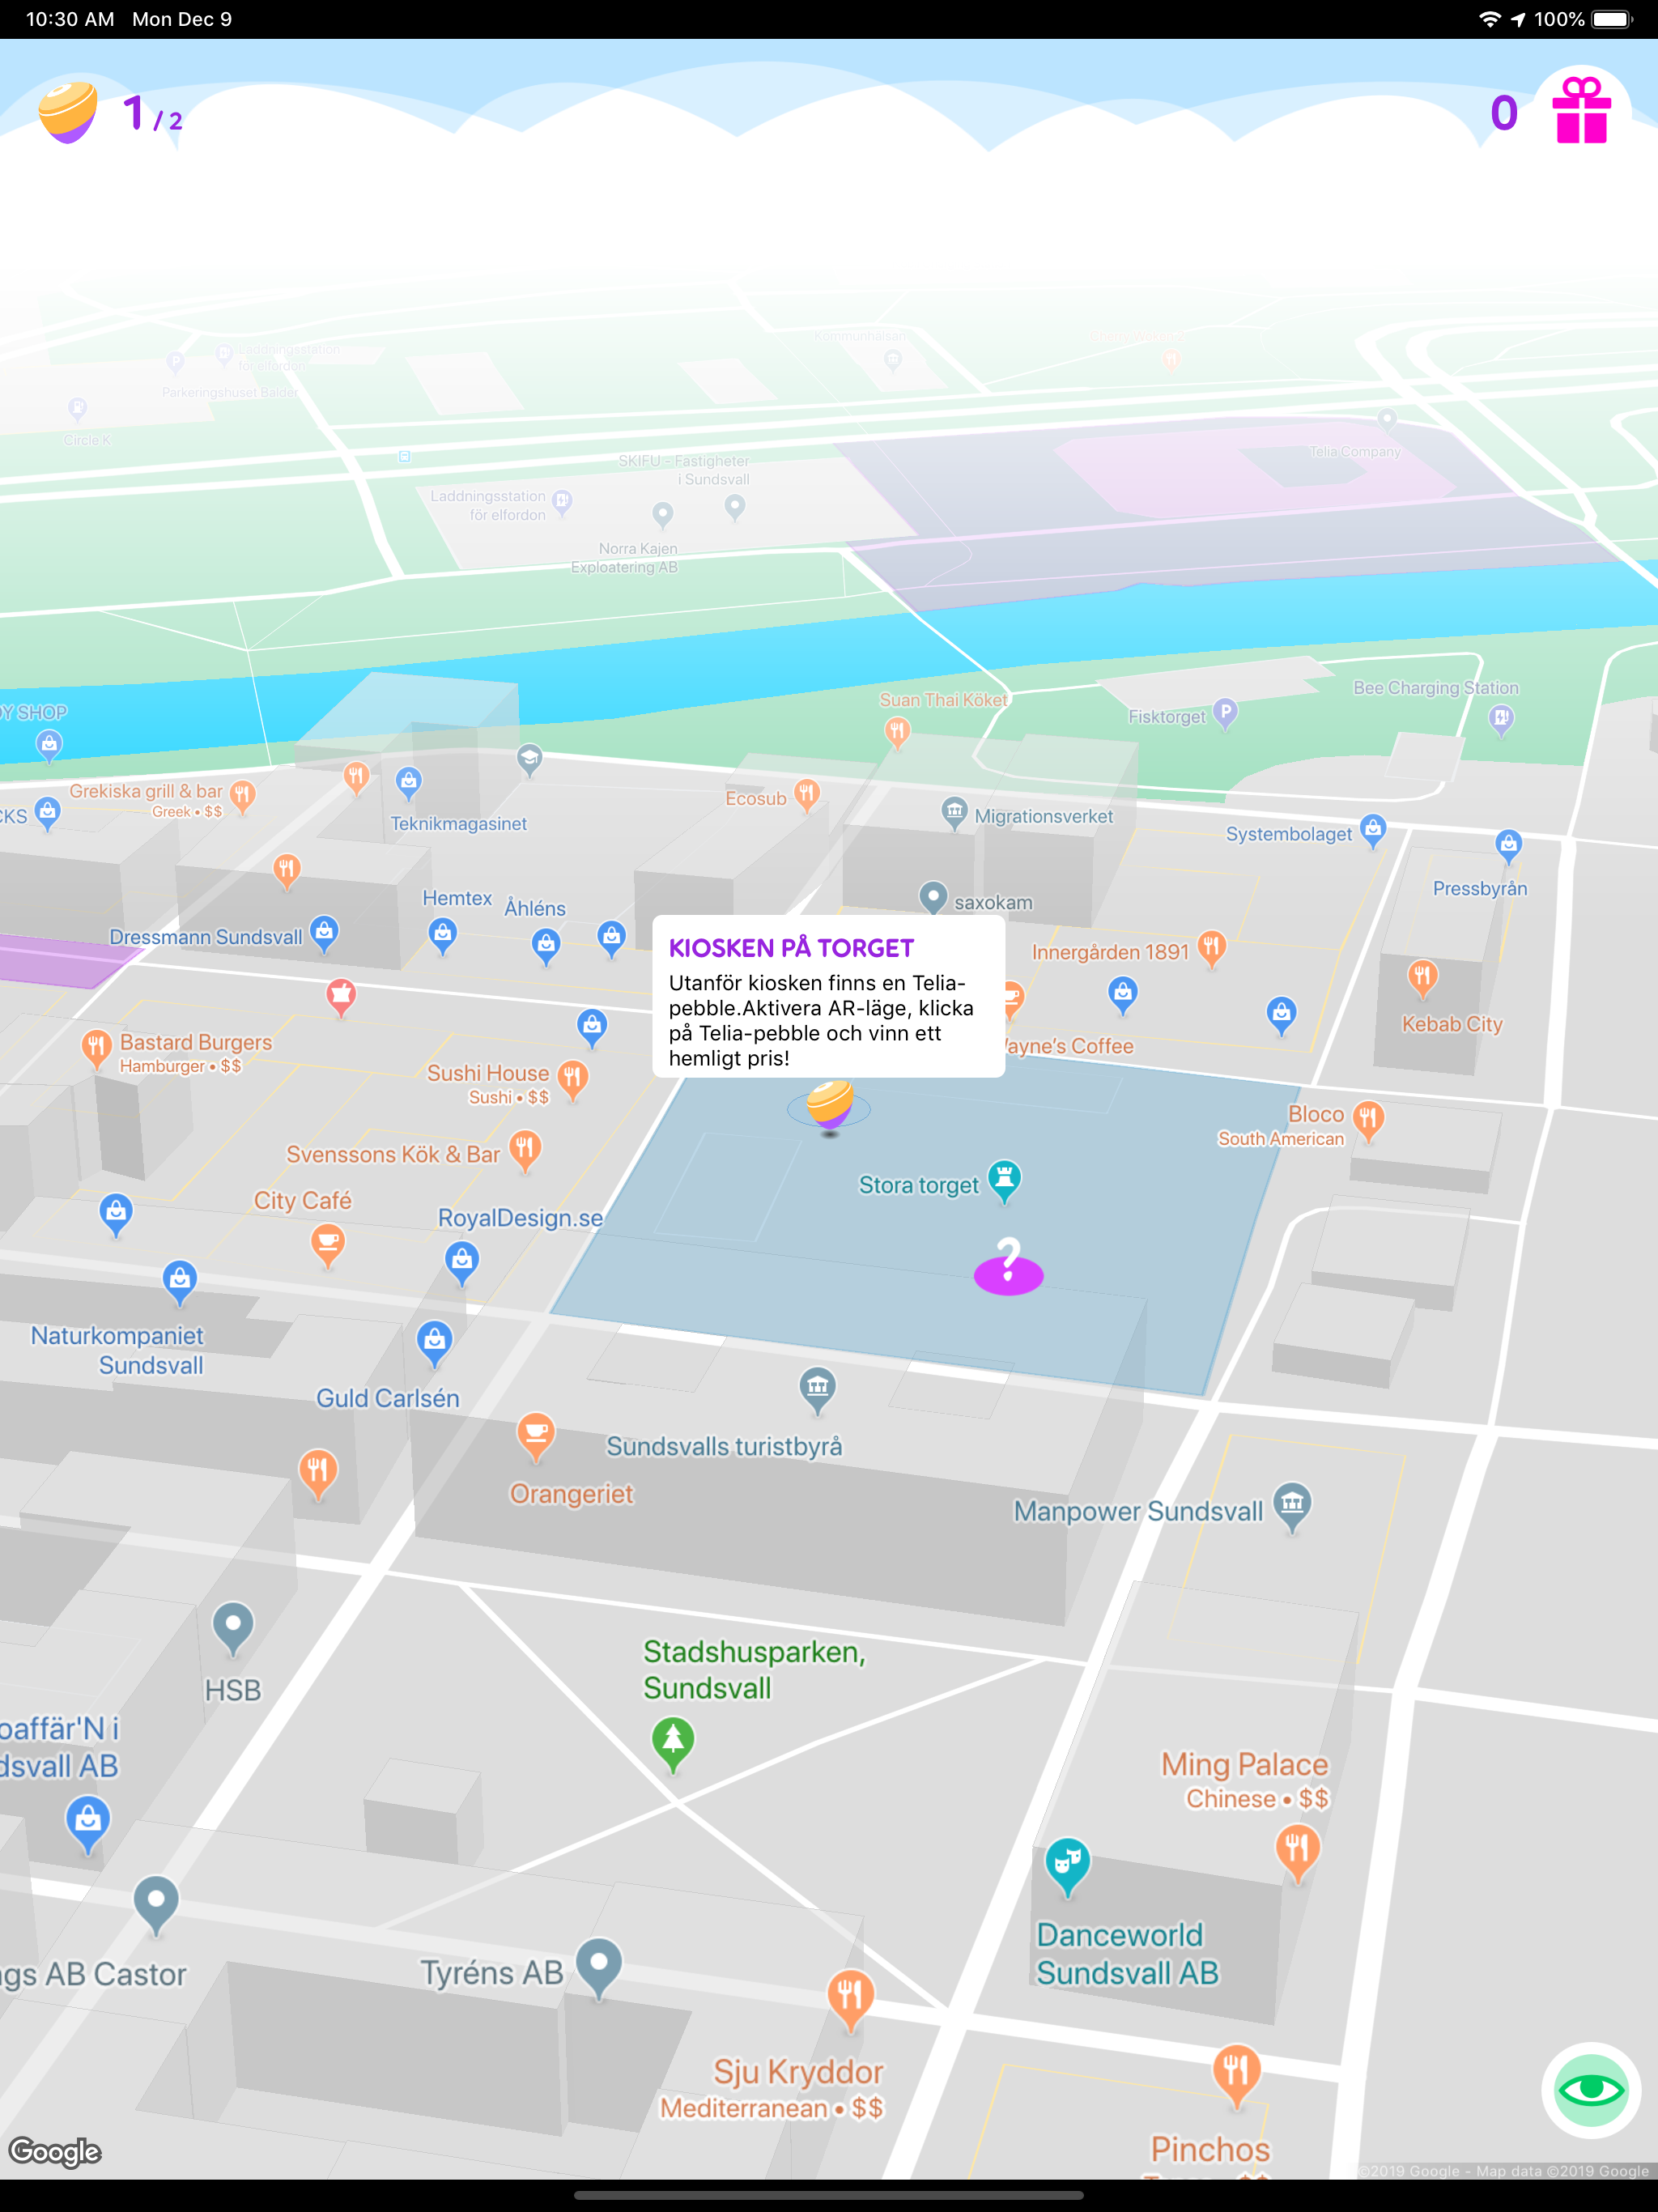Tap the City Café coffee pin
Image resolution: width=1658 pixels, height=2212 pixels.
pos(327,1247)
